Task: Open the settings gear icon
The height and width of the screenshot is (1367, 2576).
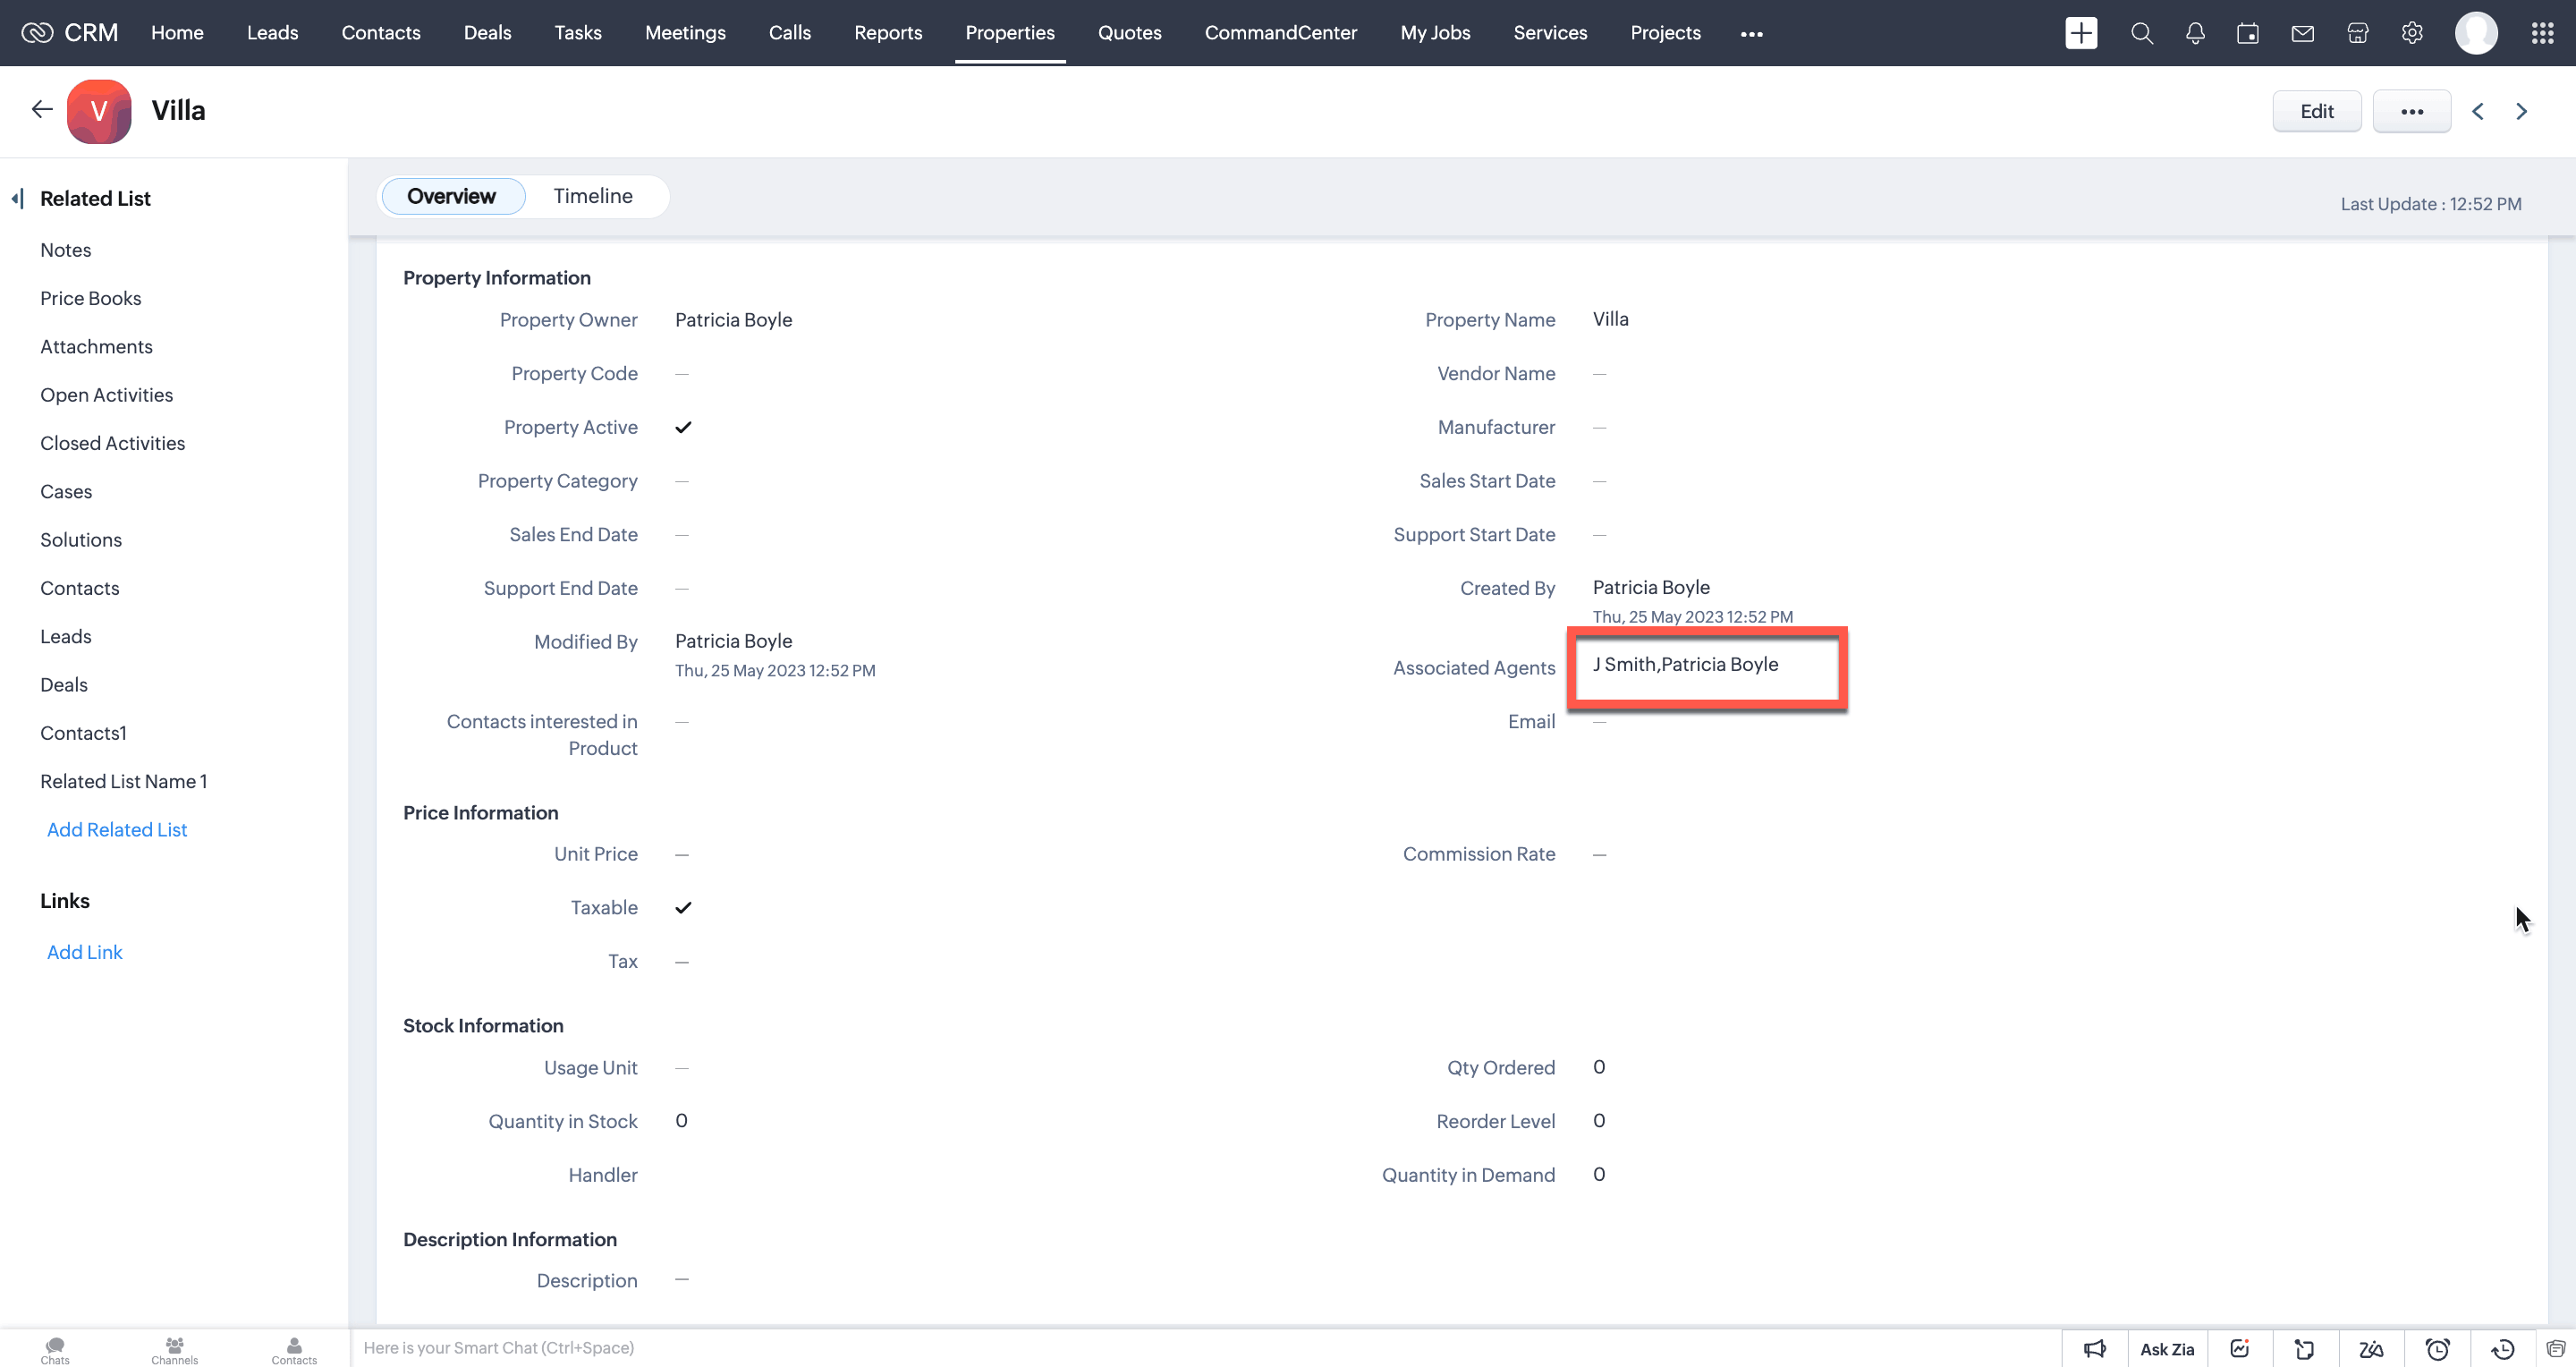Action: click(x=2412, y=33)
